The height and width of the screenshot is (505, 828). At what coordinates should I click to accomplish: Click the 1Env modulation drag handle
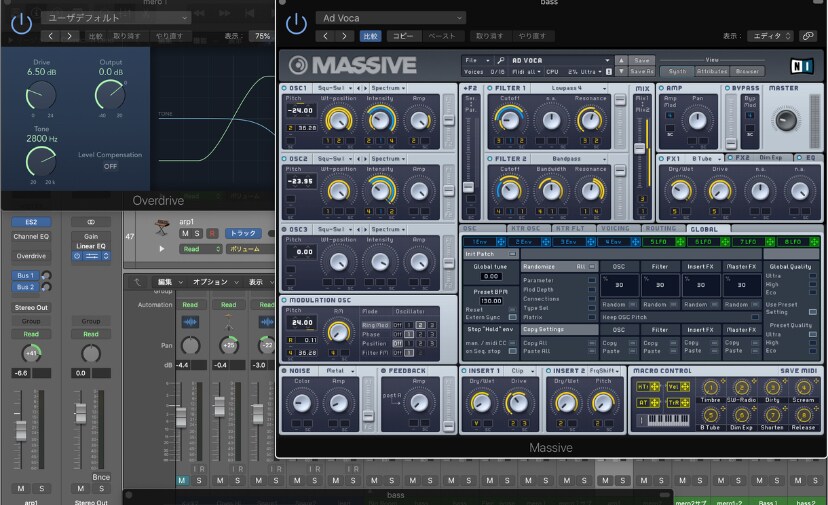501,242
